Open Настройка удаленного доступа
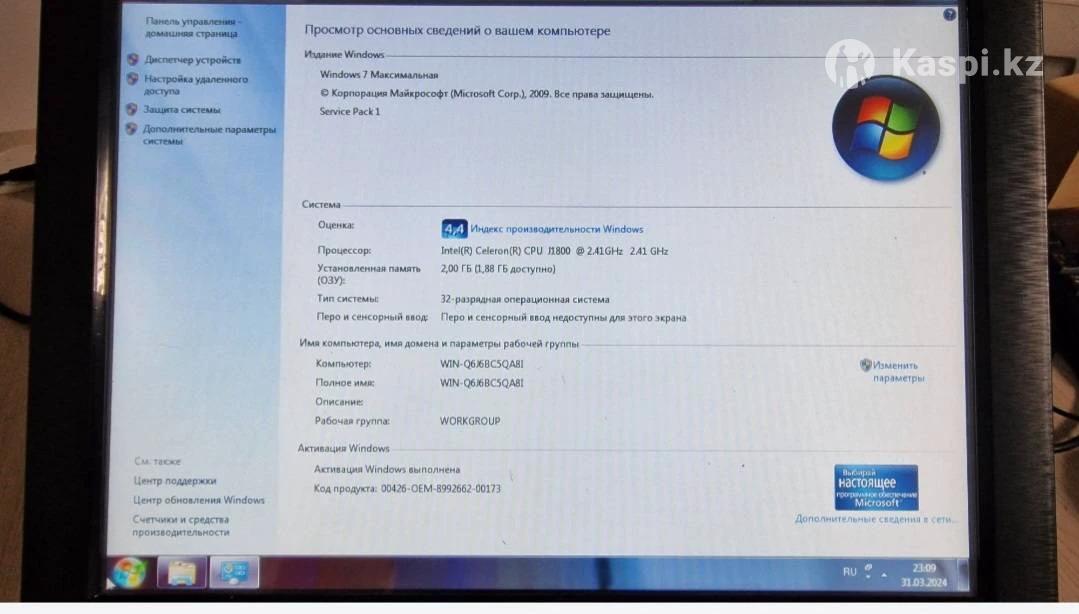Image resolution: width=1079 pixels, height=614 pixels. click(x=195, y=85)
